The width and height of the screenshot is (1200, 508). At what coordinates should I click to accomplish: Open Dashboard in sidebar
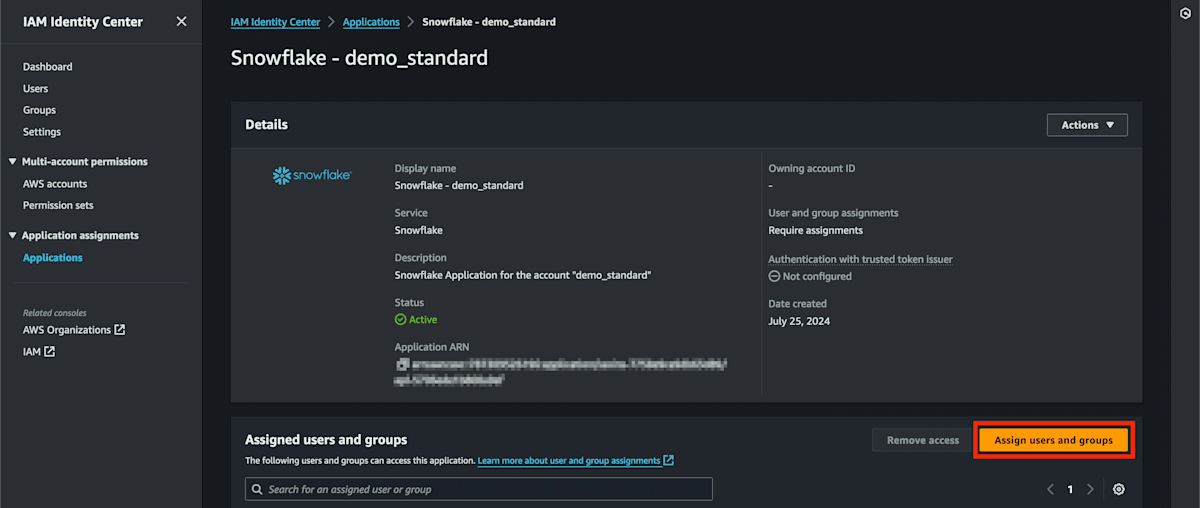pos(47,67)
